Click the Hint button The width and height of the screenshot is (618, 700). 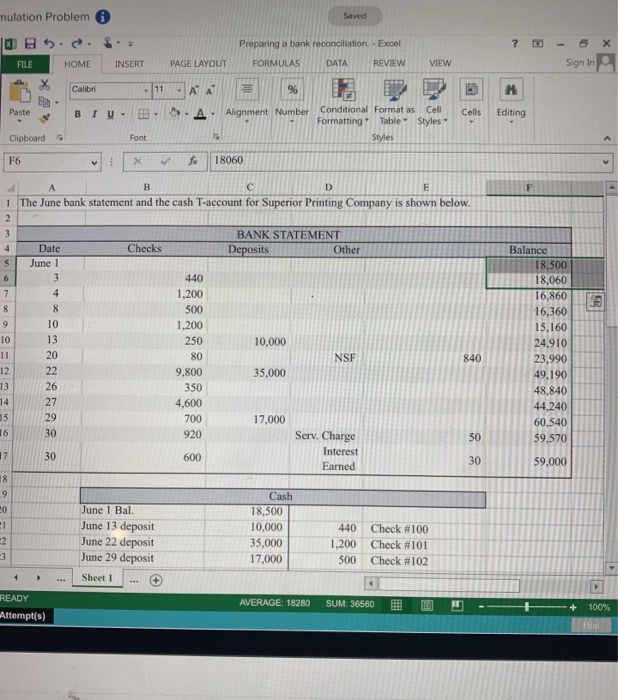tap(591, 625)
